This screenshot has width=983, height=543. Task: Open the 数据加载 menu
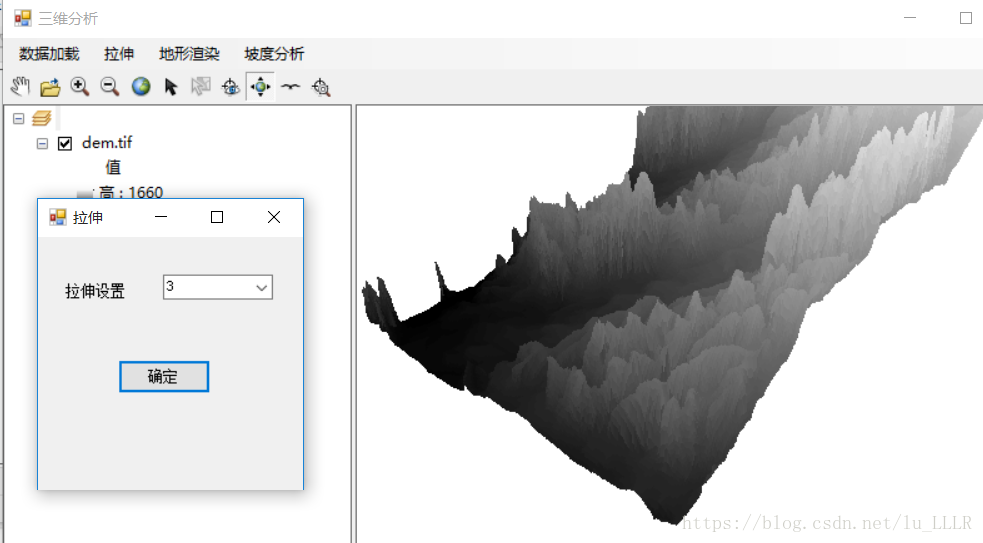(49, 54)
